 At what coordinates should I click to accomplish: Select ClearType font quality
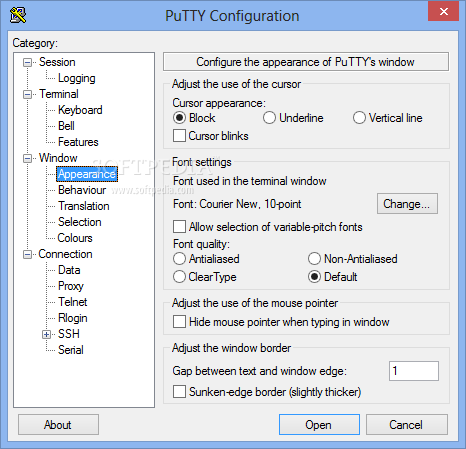coord(179,277)
